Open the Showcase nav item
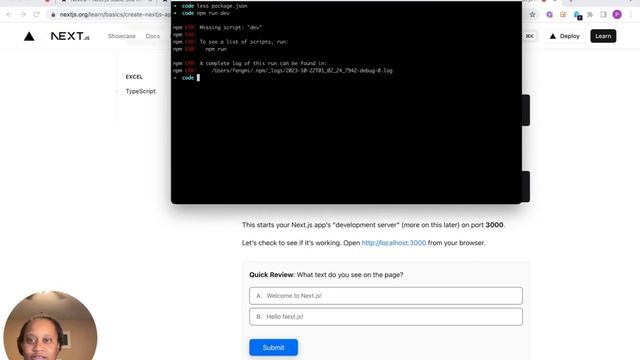 pyautogui.click(x=122, y=36)
